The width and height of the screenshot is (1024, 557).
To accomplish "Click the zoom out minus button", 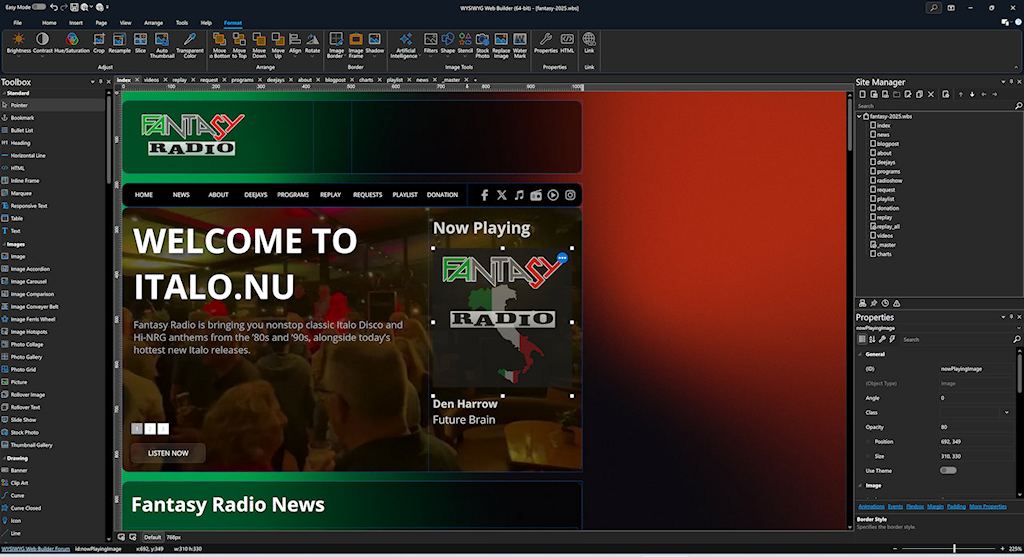I will coord(895,549).
